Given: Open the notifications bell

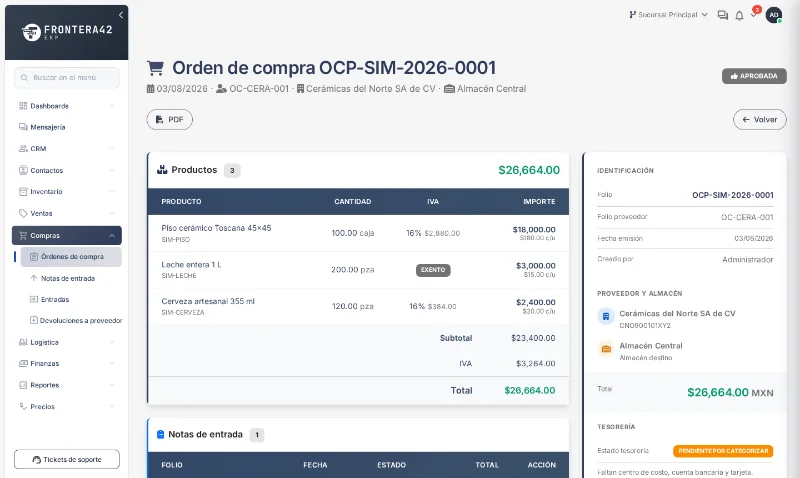Looking at the screenshot, I should 739,16.
